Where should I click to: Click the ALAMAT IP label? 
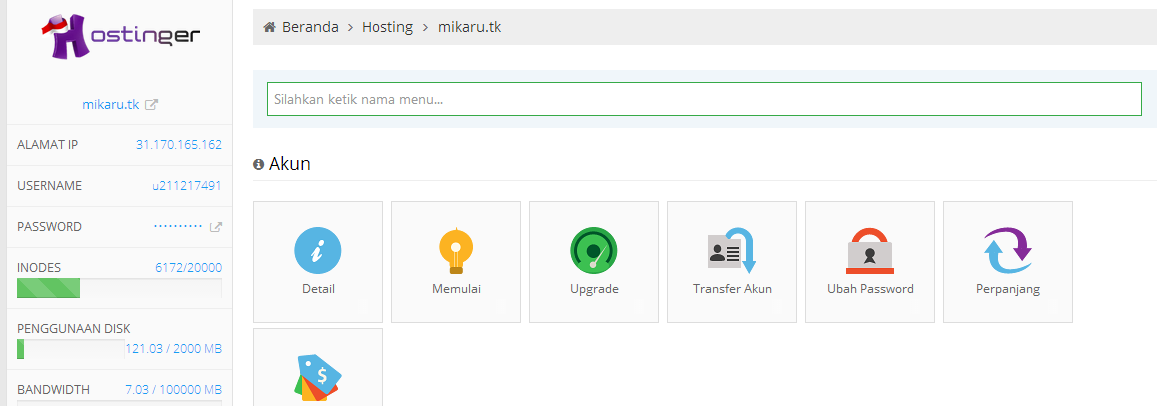(x=48, y=144)
